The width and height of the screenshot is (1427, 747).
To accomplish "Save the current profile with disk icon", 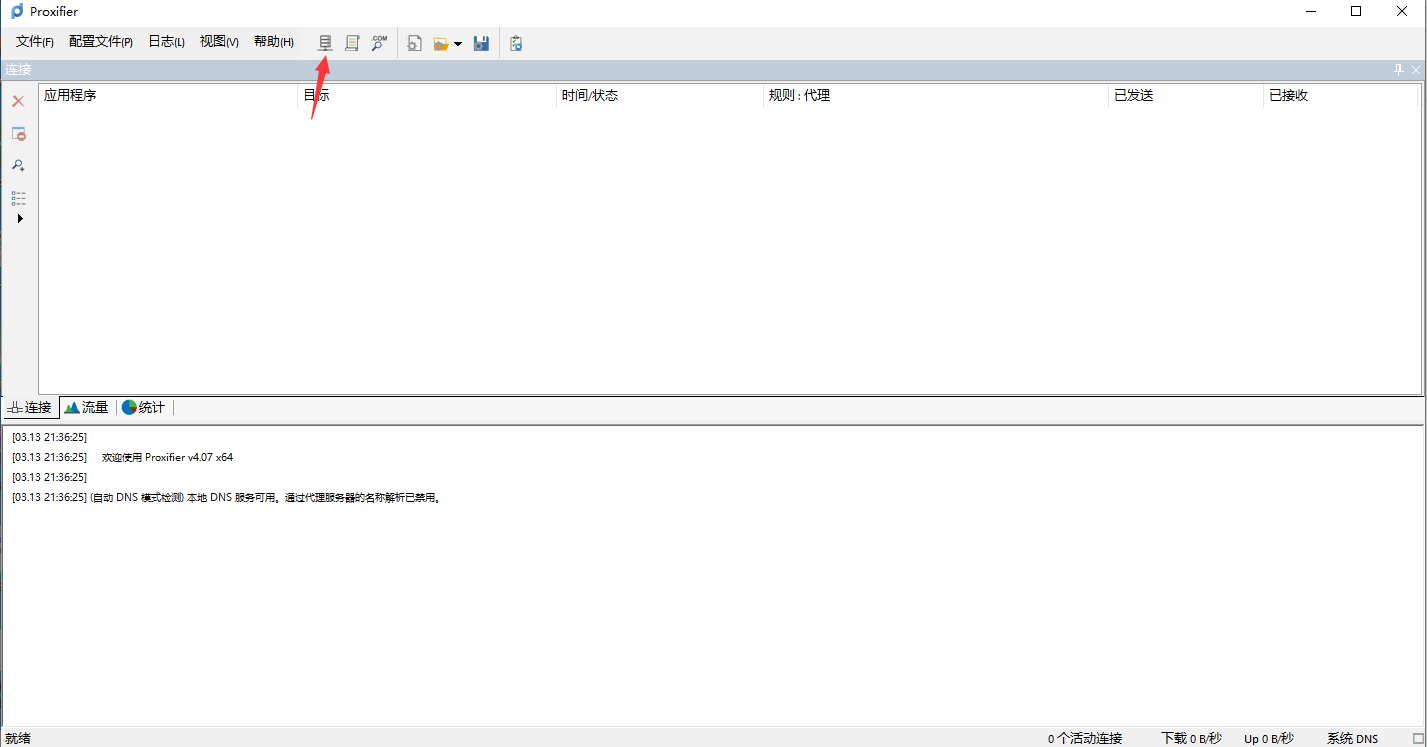I will coord(481,42).
